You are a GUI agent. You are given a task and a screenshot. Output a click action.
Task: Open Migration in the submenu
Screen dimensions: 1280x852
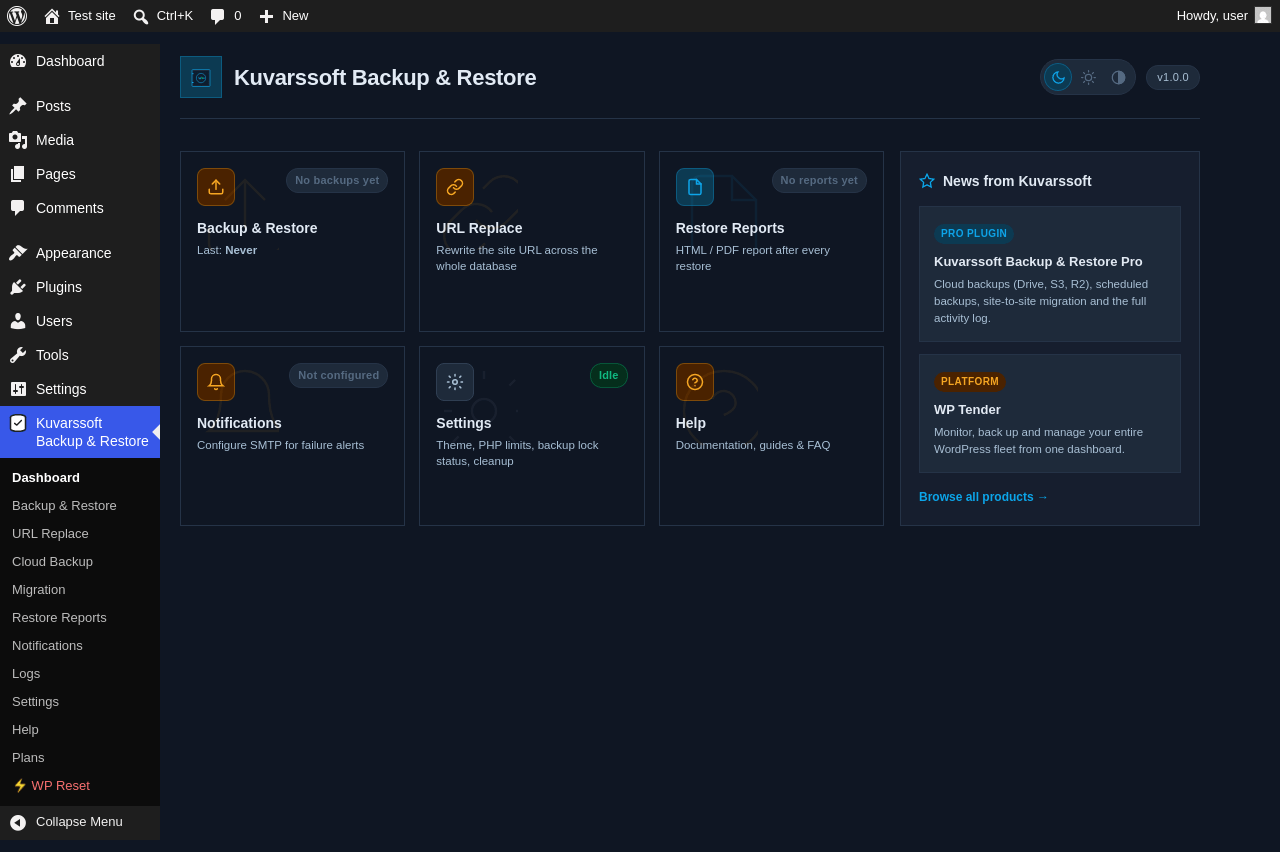(x=38, y=589)
